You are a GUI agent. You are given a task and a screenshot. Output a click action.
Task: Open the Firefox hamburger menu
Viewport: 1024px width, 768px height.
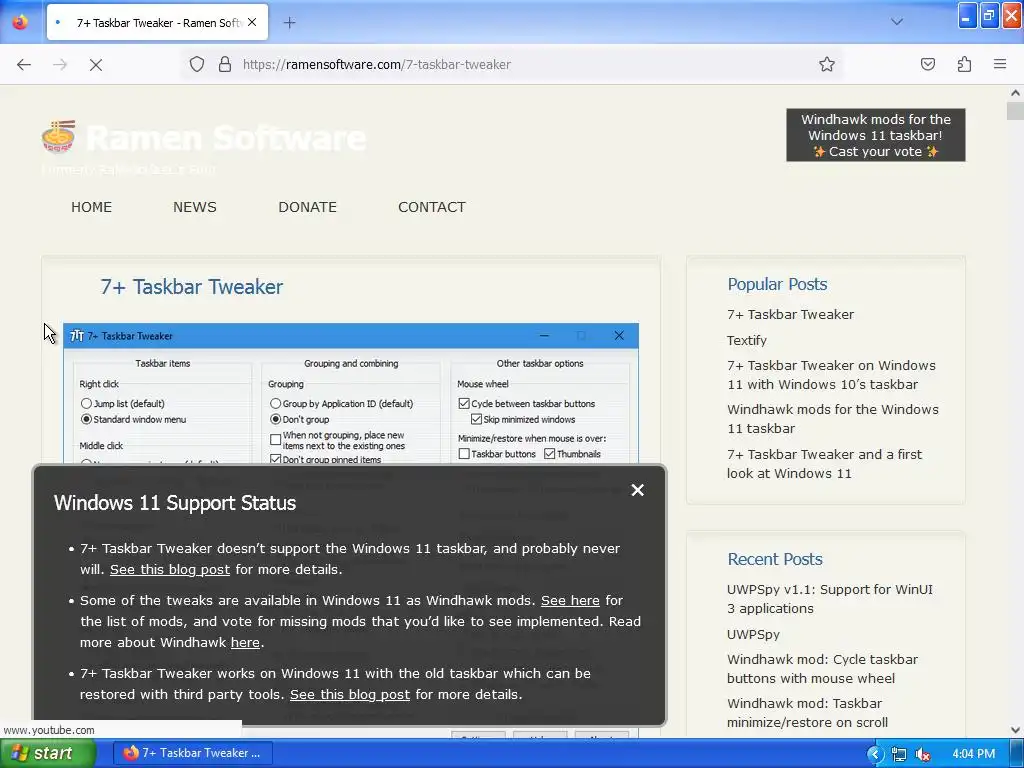coord(1000,64)
